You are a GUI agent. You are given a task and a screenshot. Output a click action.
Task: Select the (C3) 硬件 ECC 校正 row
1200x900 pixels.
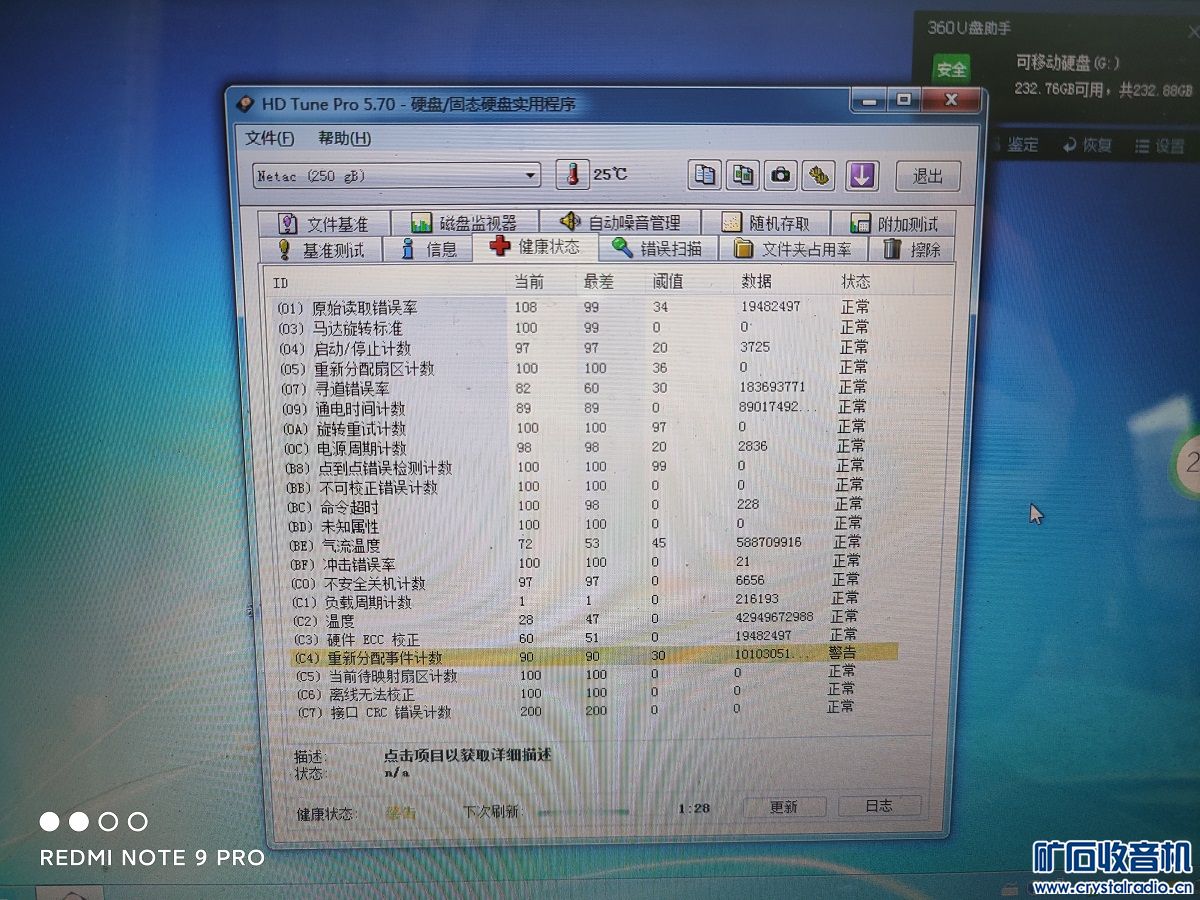[575, 638]
